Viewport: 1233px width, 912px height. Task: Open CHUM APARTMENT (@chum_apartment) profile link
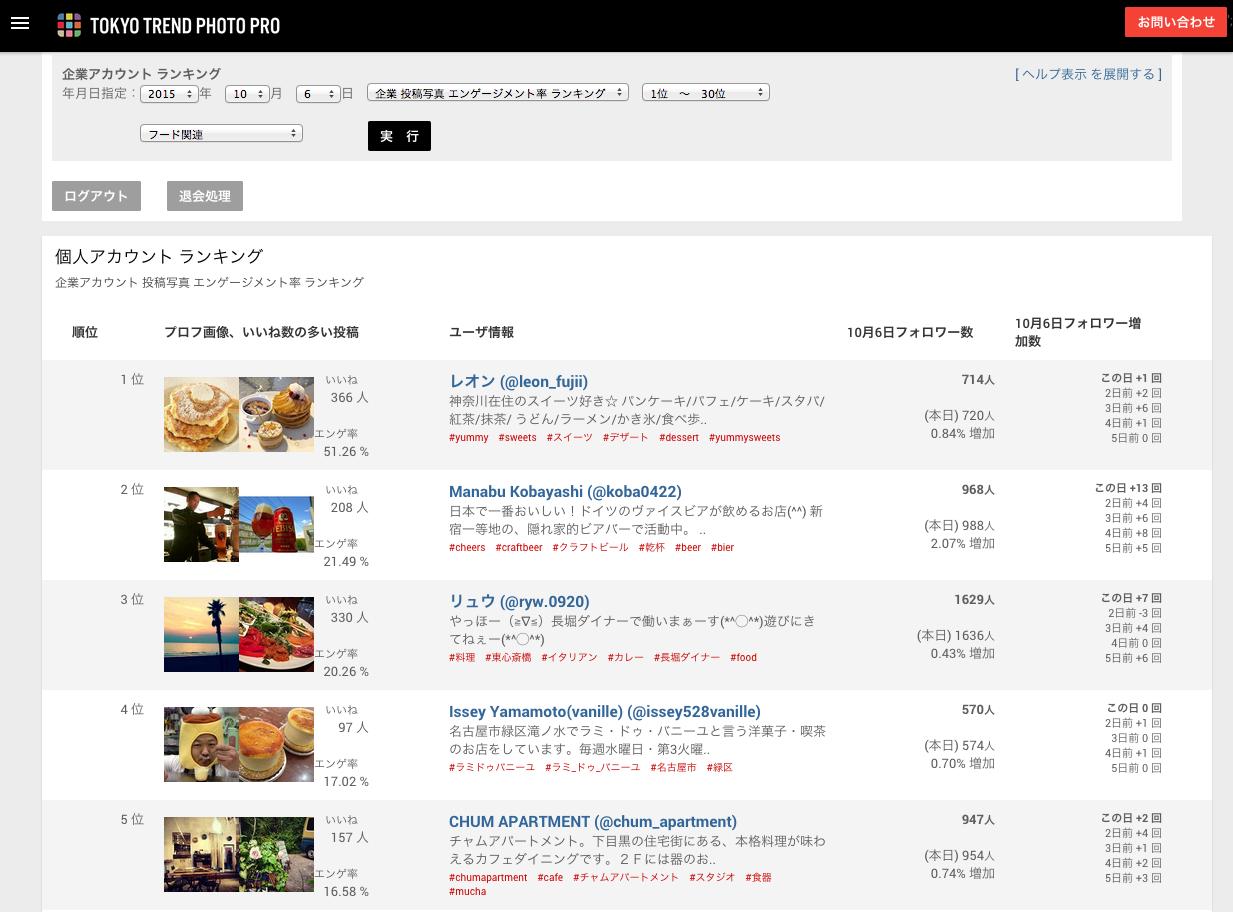coord(593,821)
